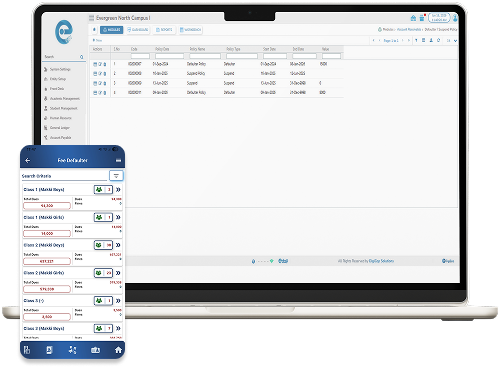Click the Policy Name column header
Viewport: 501px width, 367px height.
point(198,49)
